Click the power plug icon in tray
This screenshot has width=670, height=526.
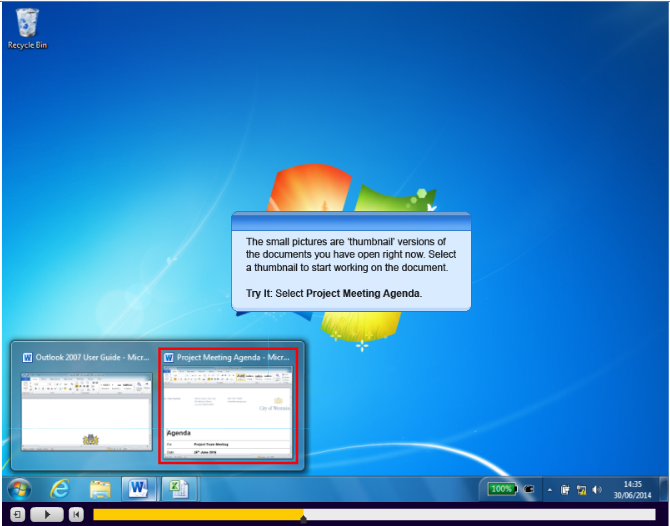coord(529,489)
